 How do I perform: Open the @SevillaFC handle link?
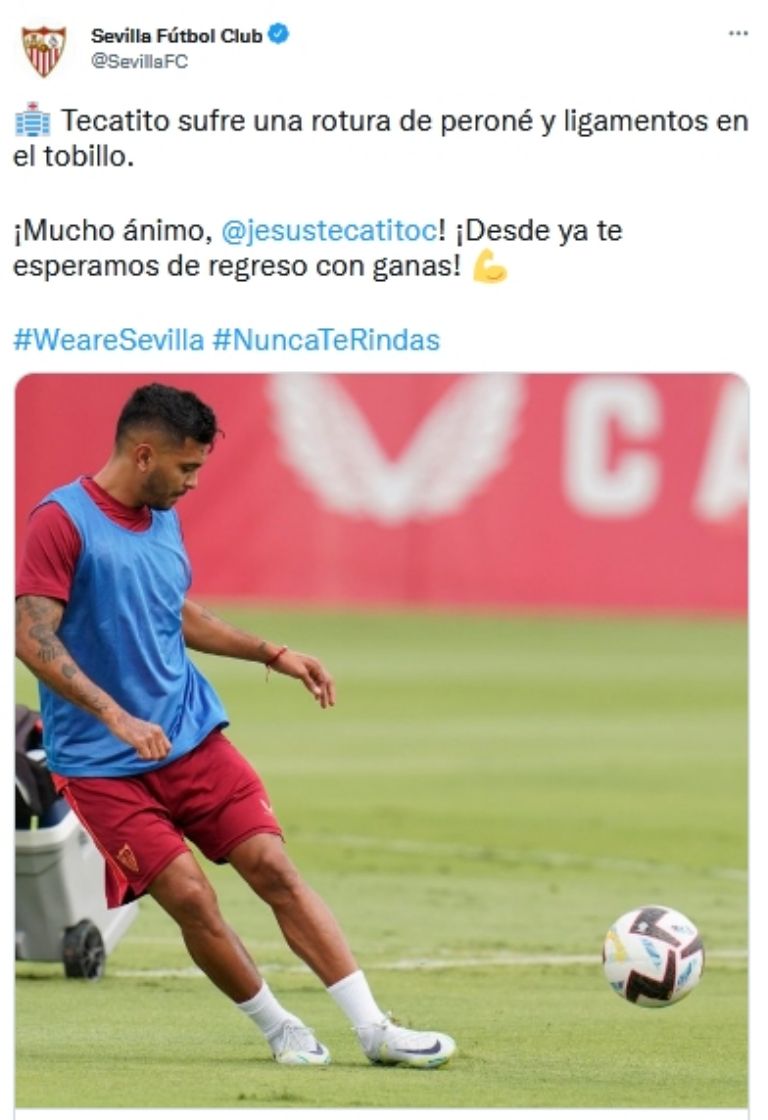click(x=139, y=61)
